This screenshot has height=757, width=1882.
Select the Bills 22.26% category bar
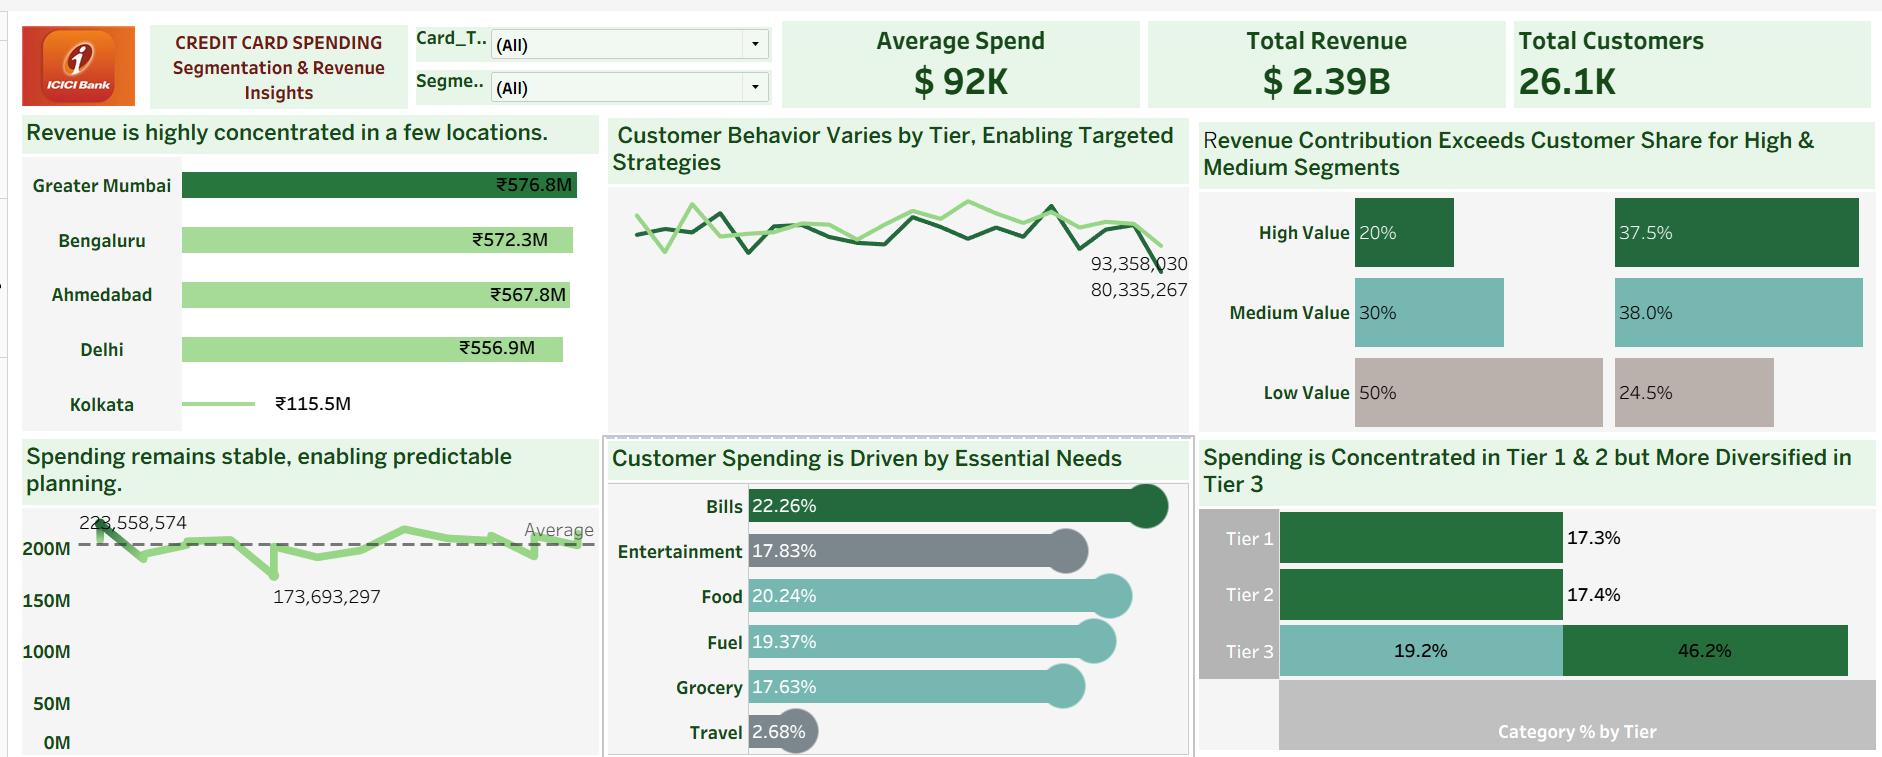958,506
